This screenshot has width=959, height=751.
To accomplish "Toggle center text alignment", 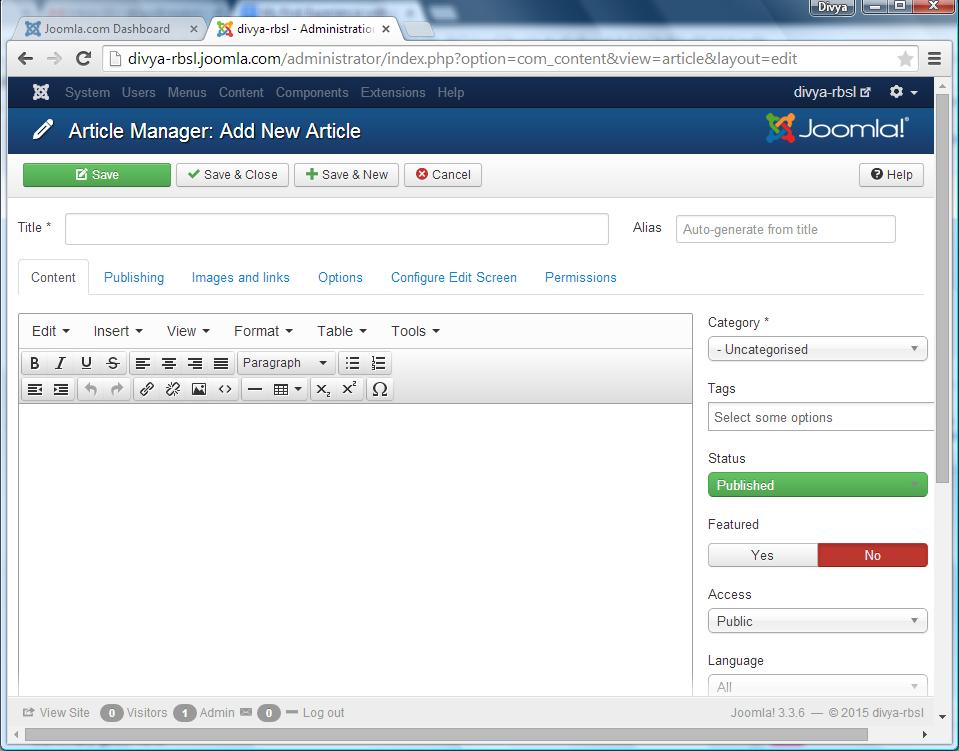I will coord(169,363).
